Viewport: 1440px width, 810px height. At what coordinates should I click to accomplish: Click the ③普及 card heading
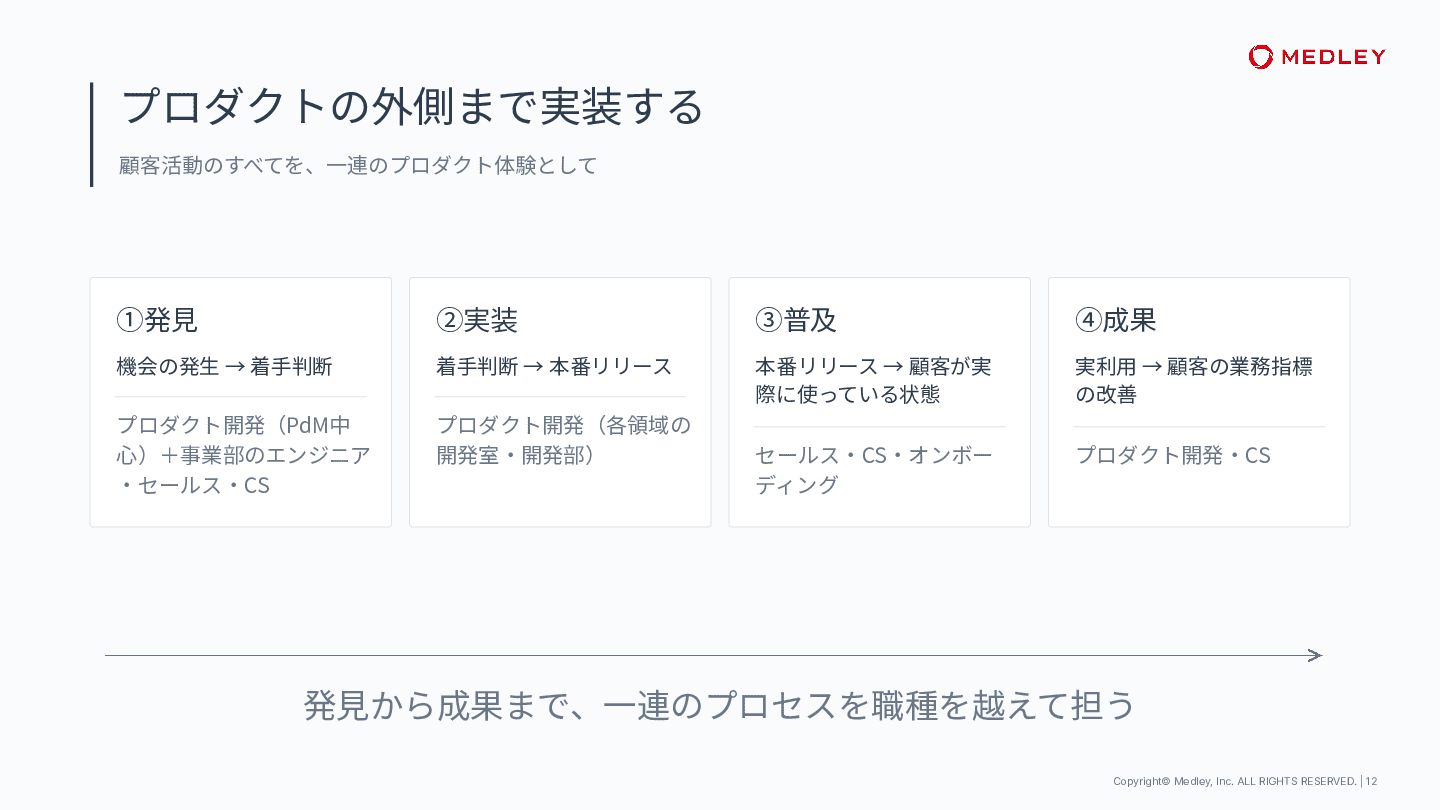796,320
